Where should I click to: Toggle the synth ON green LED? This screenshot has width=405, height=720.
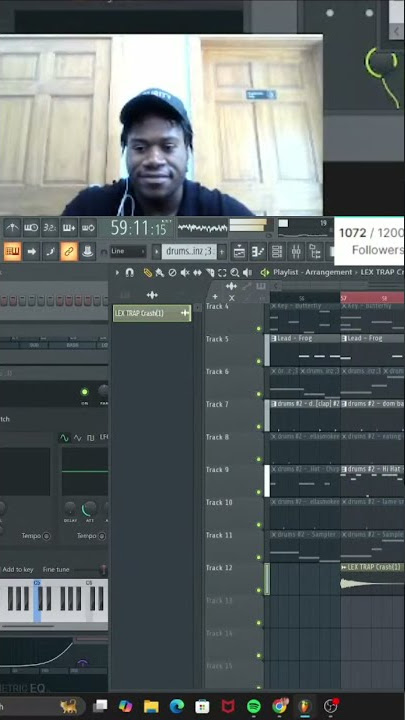coord(84,392)
